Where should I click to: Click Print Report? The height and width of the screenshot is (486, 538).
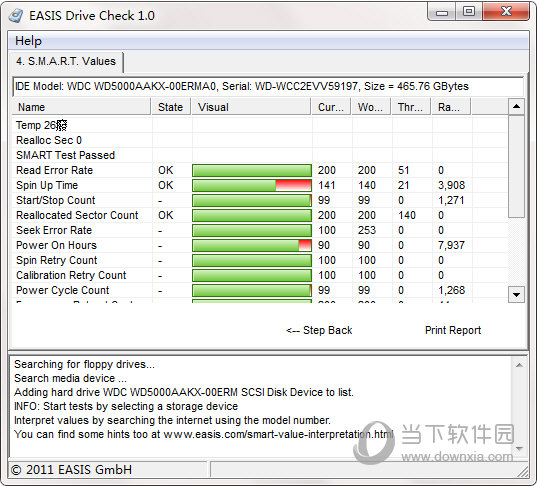click(x=453, y=330)
